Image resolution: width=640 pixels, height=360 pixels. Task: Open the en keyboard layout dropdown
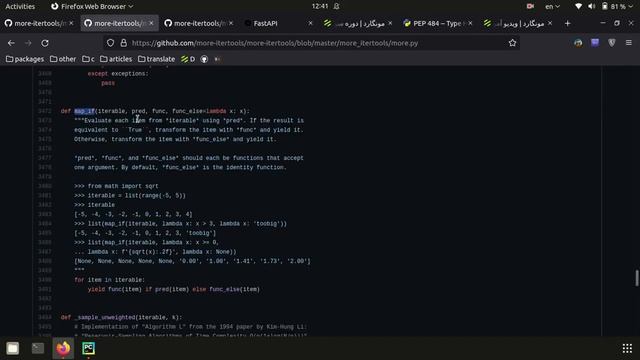tap(552, 6)
